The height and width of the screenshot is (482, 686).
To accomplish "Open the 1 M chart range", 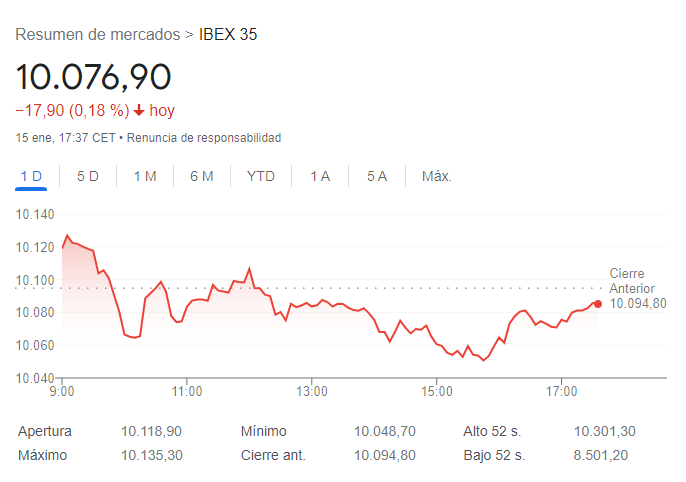I will point(145,176).
